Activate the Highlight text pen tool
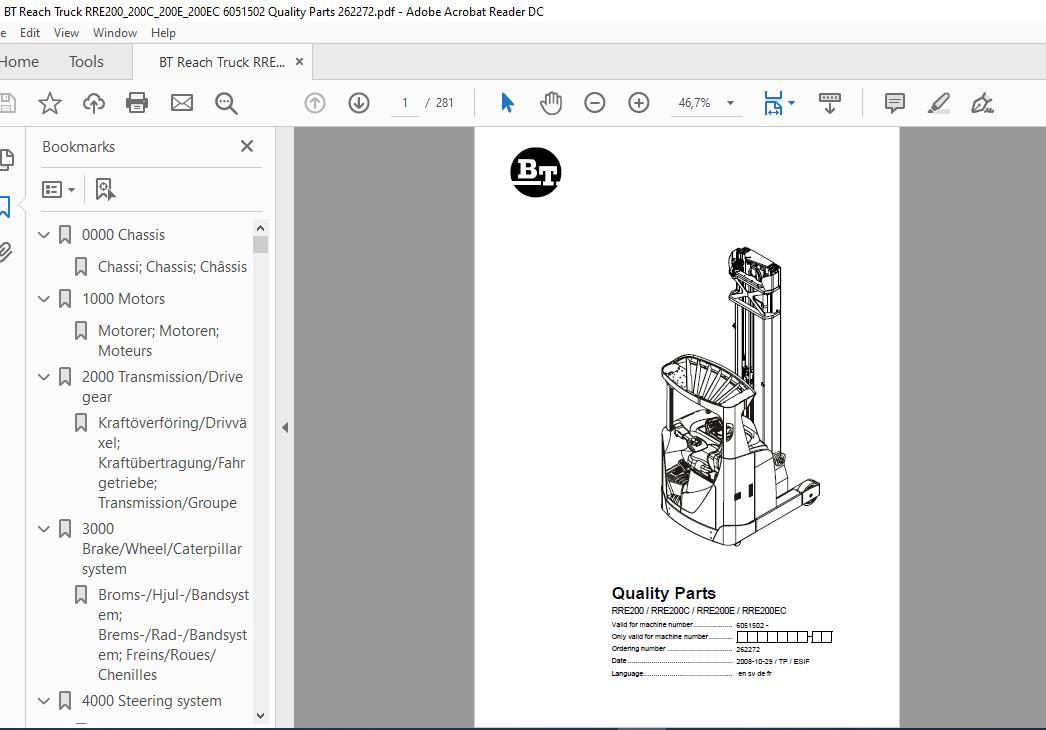The height and width of the screenshot is (730, 1046). 939,103
